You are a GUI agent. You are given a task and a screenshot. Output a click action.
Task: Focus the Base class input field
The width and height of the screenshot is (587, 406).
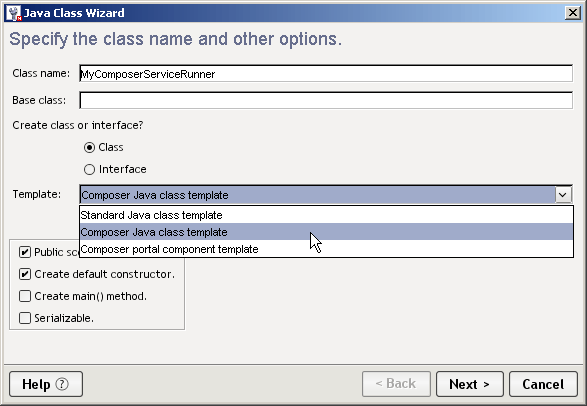pos(326,100)
